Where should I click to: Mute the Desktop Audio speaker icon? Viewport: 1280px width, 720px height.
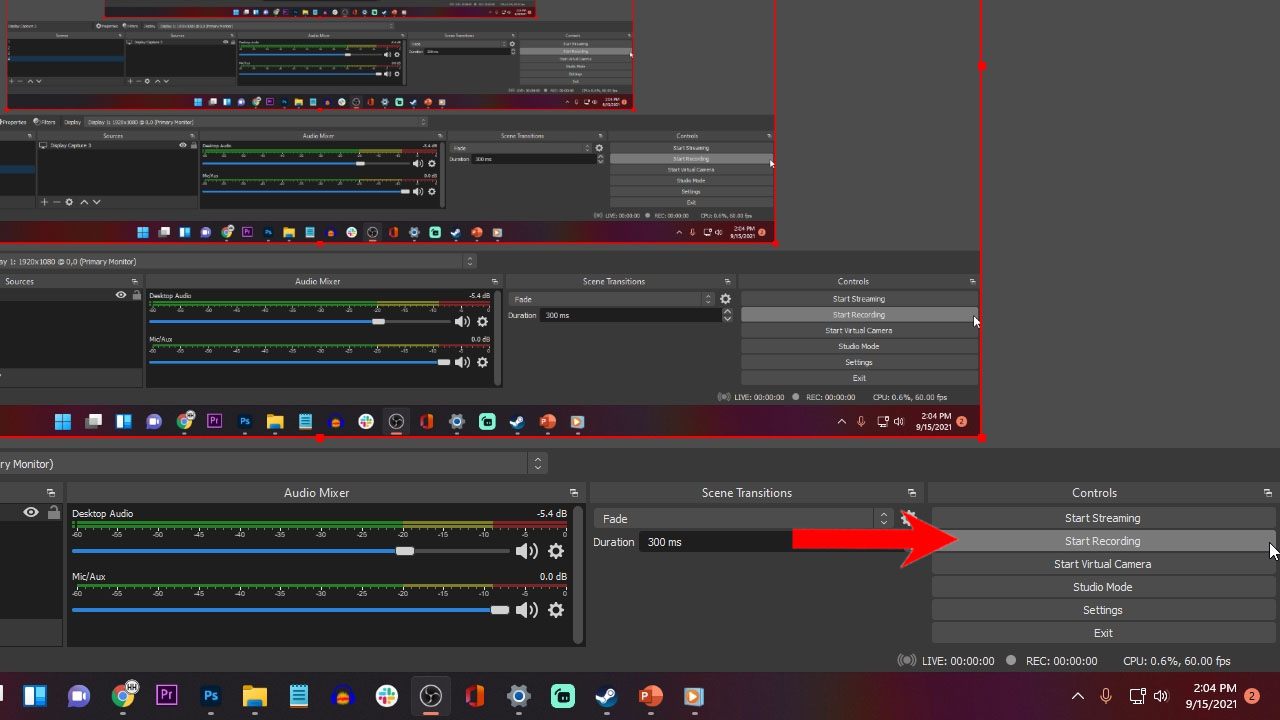coord(527,550)
